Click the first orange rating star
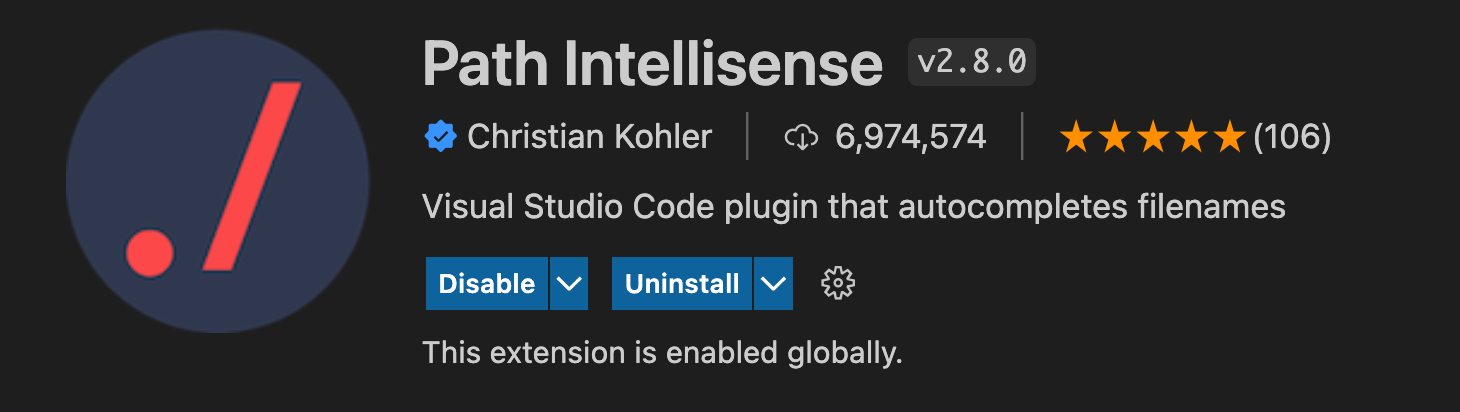The image size is (1460, 412). (1077, 137)
